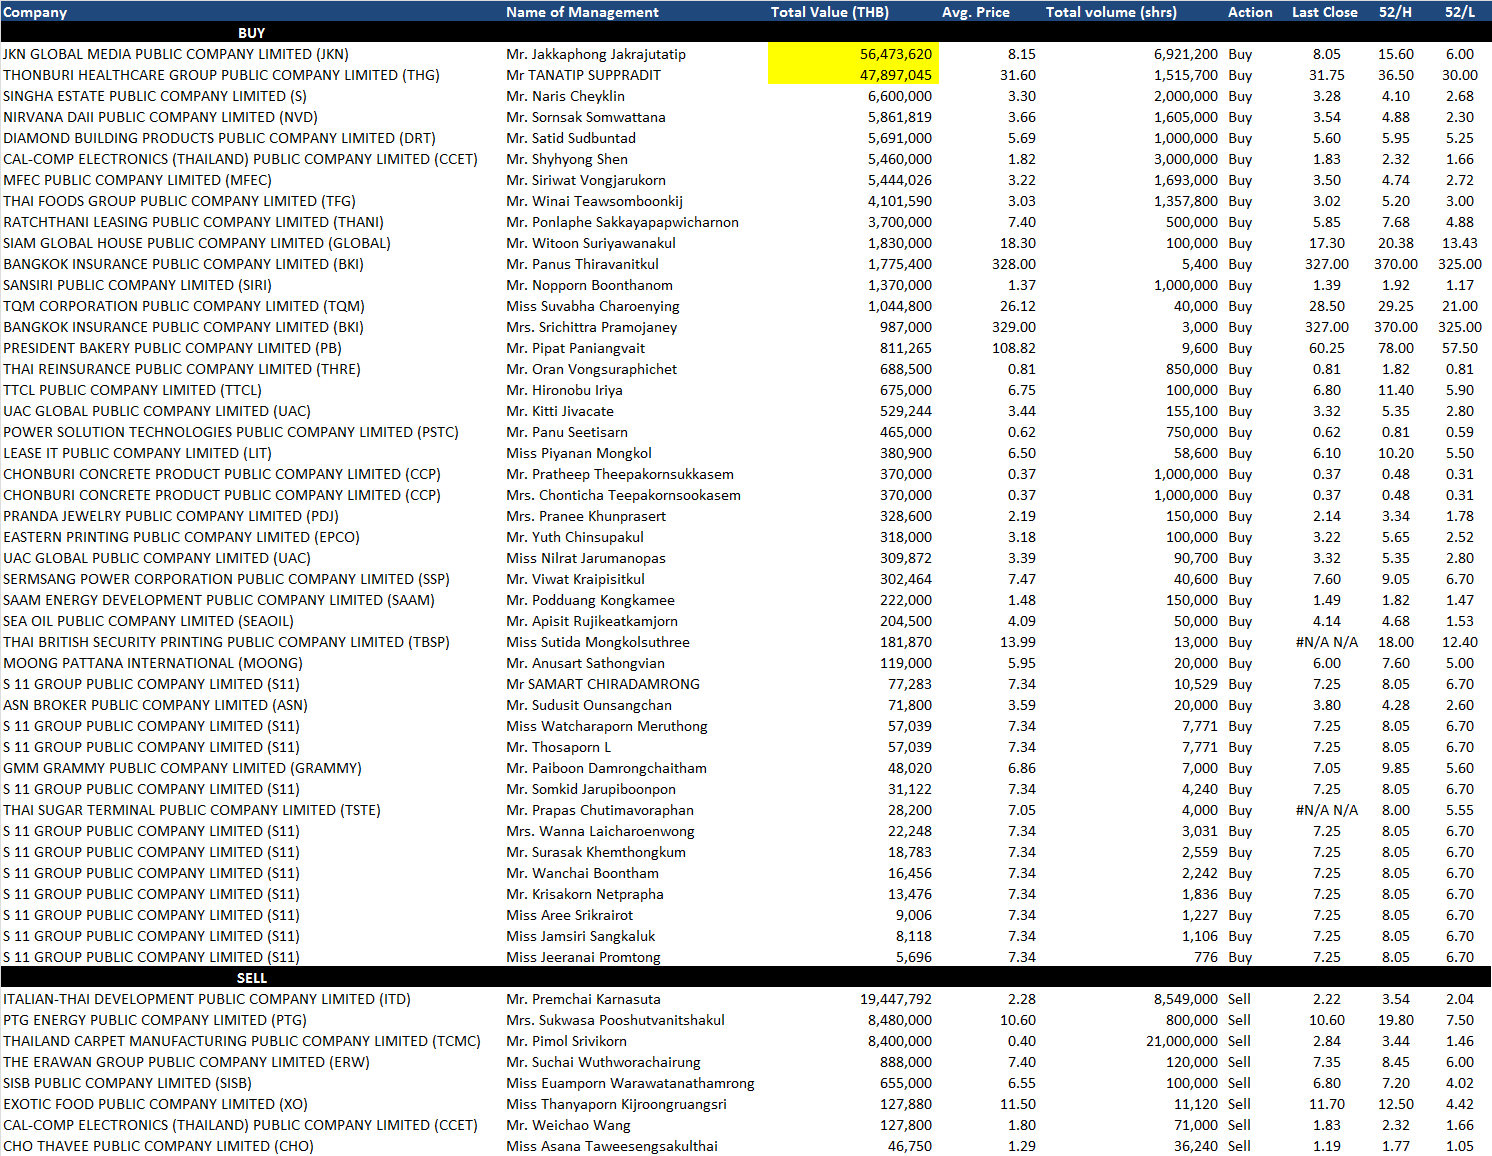Select Mr. Naris Cheyklin cell
This screenshot has height=1156, width=1492.
tap(565, 96)
